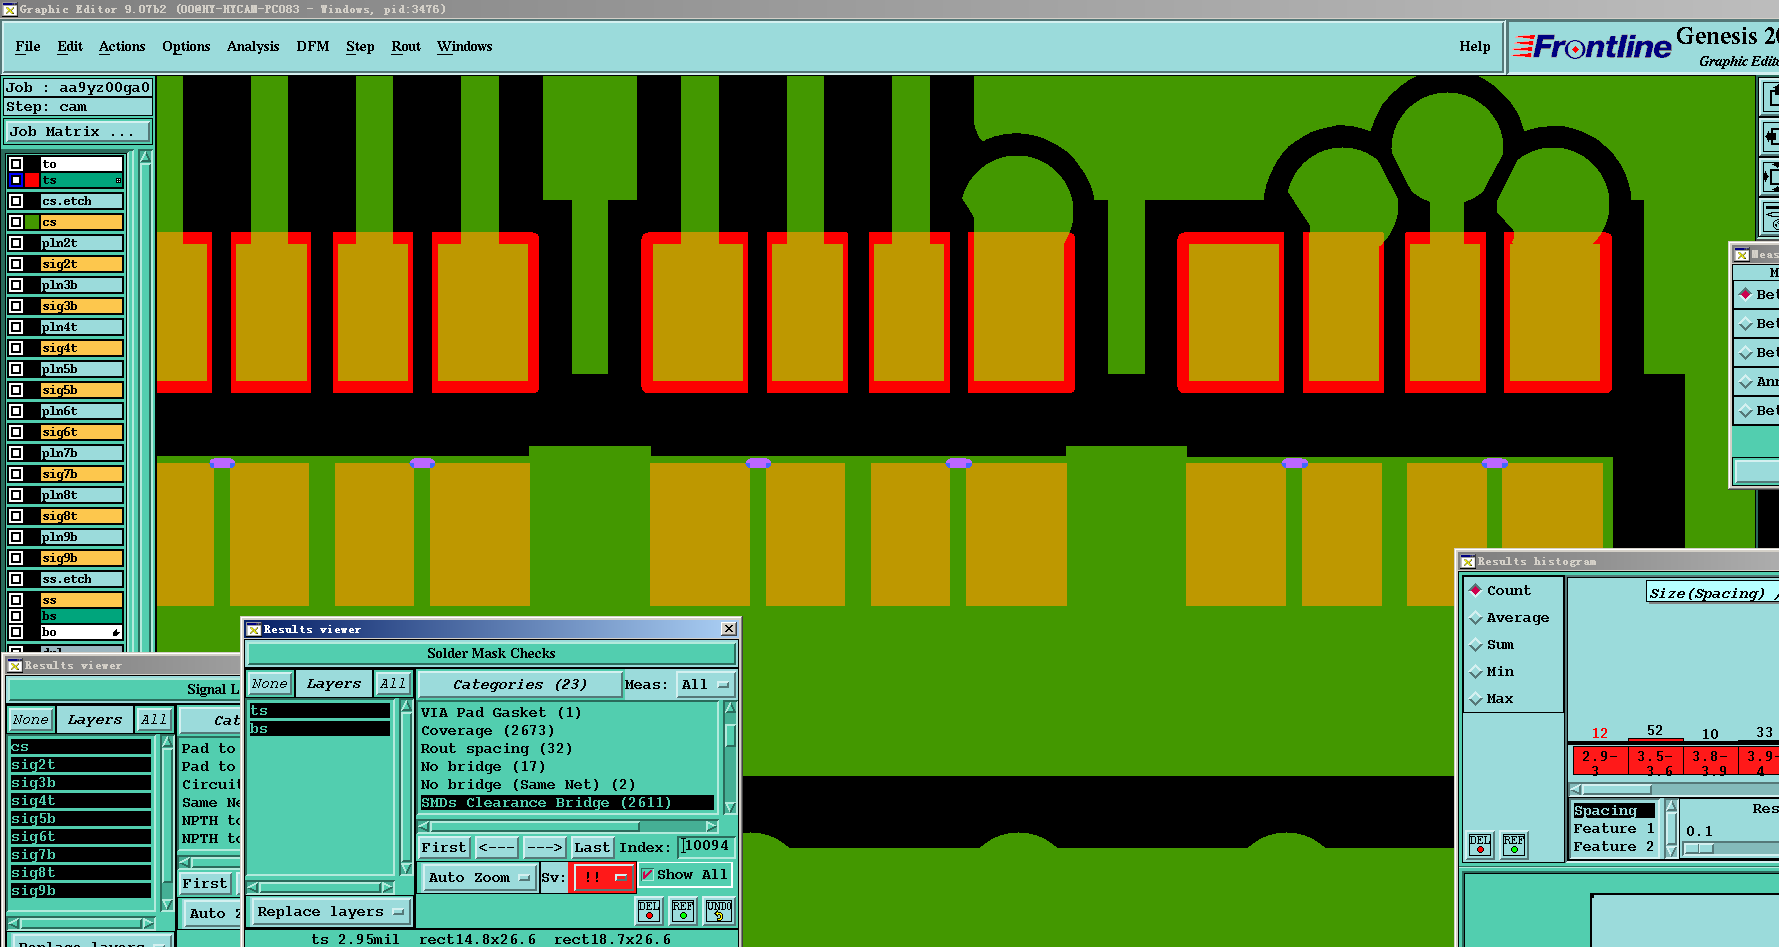
Task: Click the resolution slider in histogram
Action: (1699, 849)
